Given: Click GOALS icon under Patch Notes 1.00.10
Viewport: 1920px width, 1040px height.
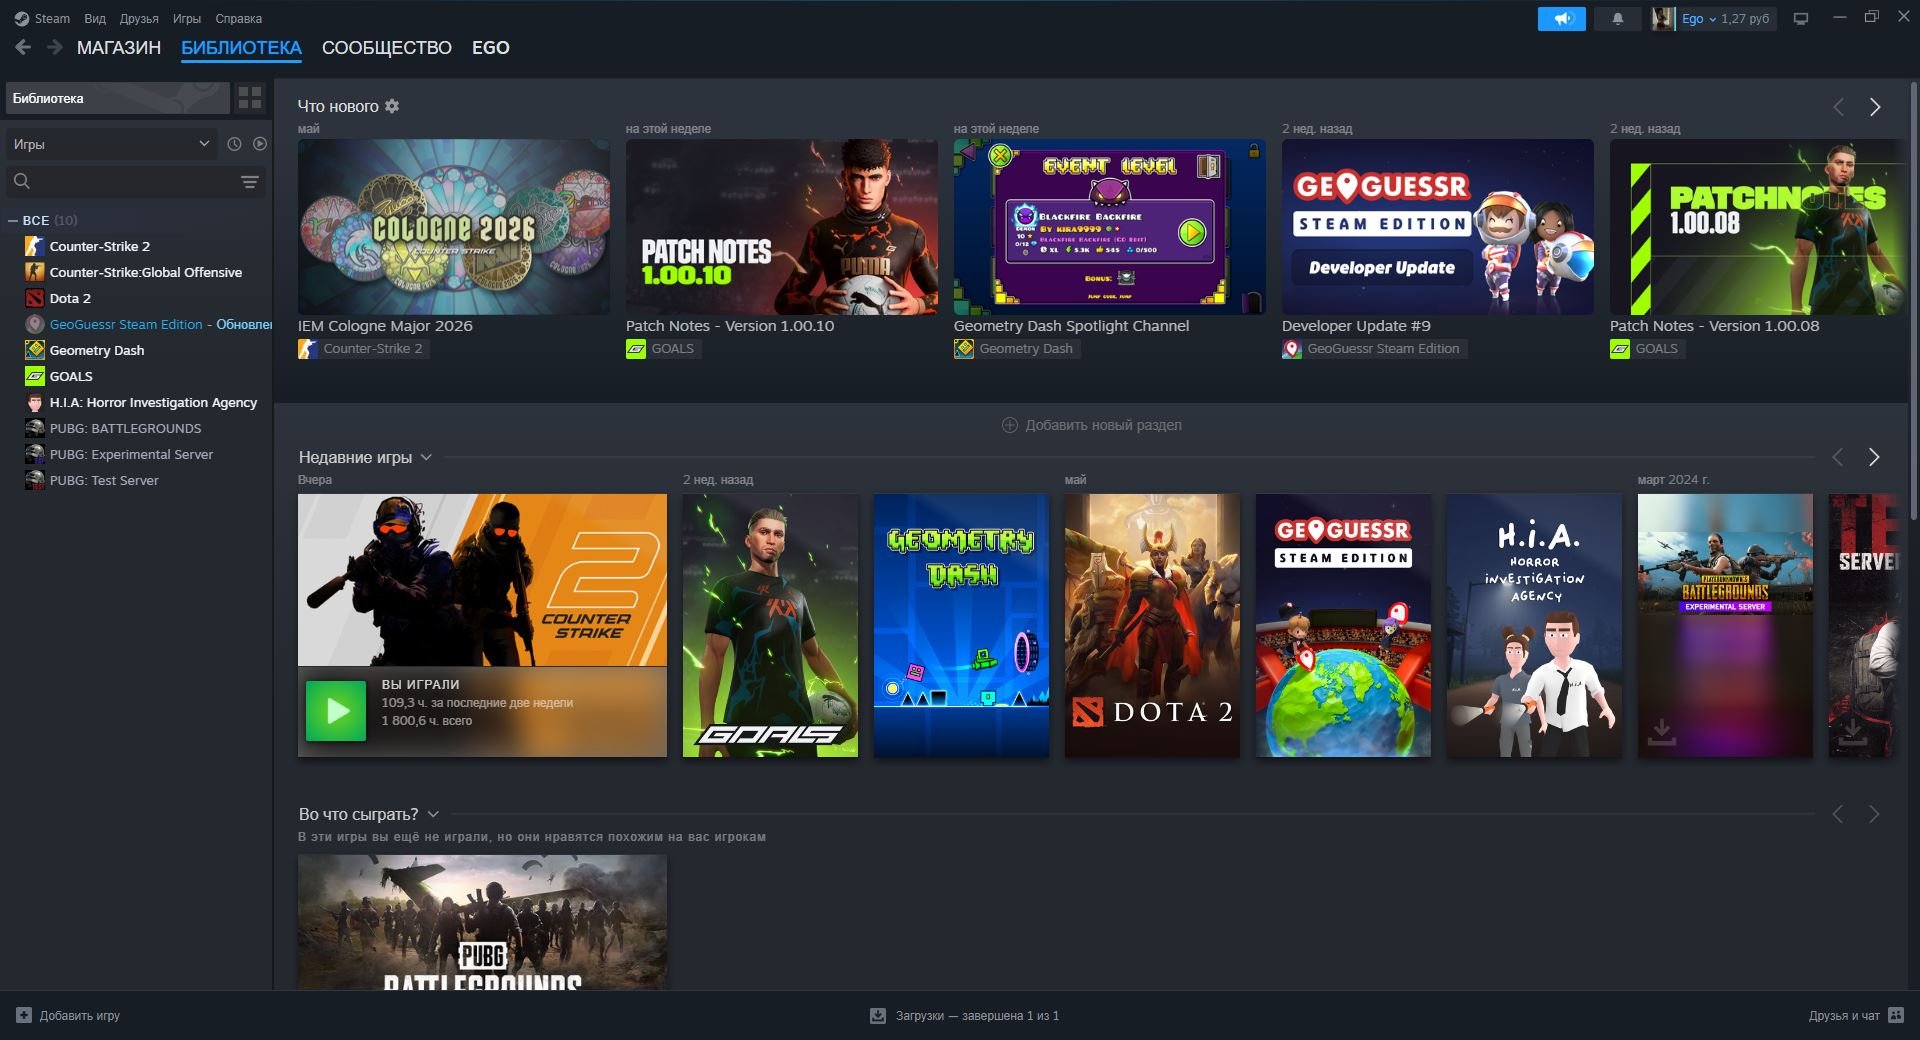Looking at the screenshot, I should (x=636, y=349).
